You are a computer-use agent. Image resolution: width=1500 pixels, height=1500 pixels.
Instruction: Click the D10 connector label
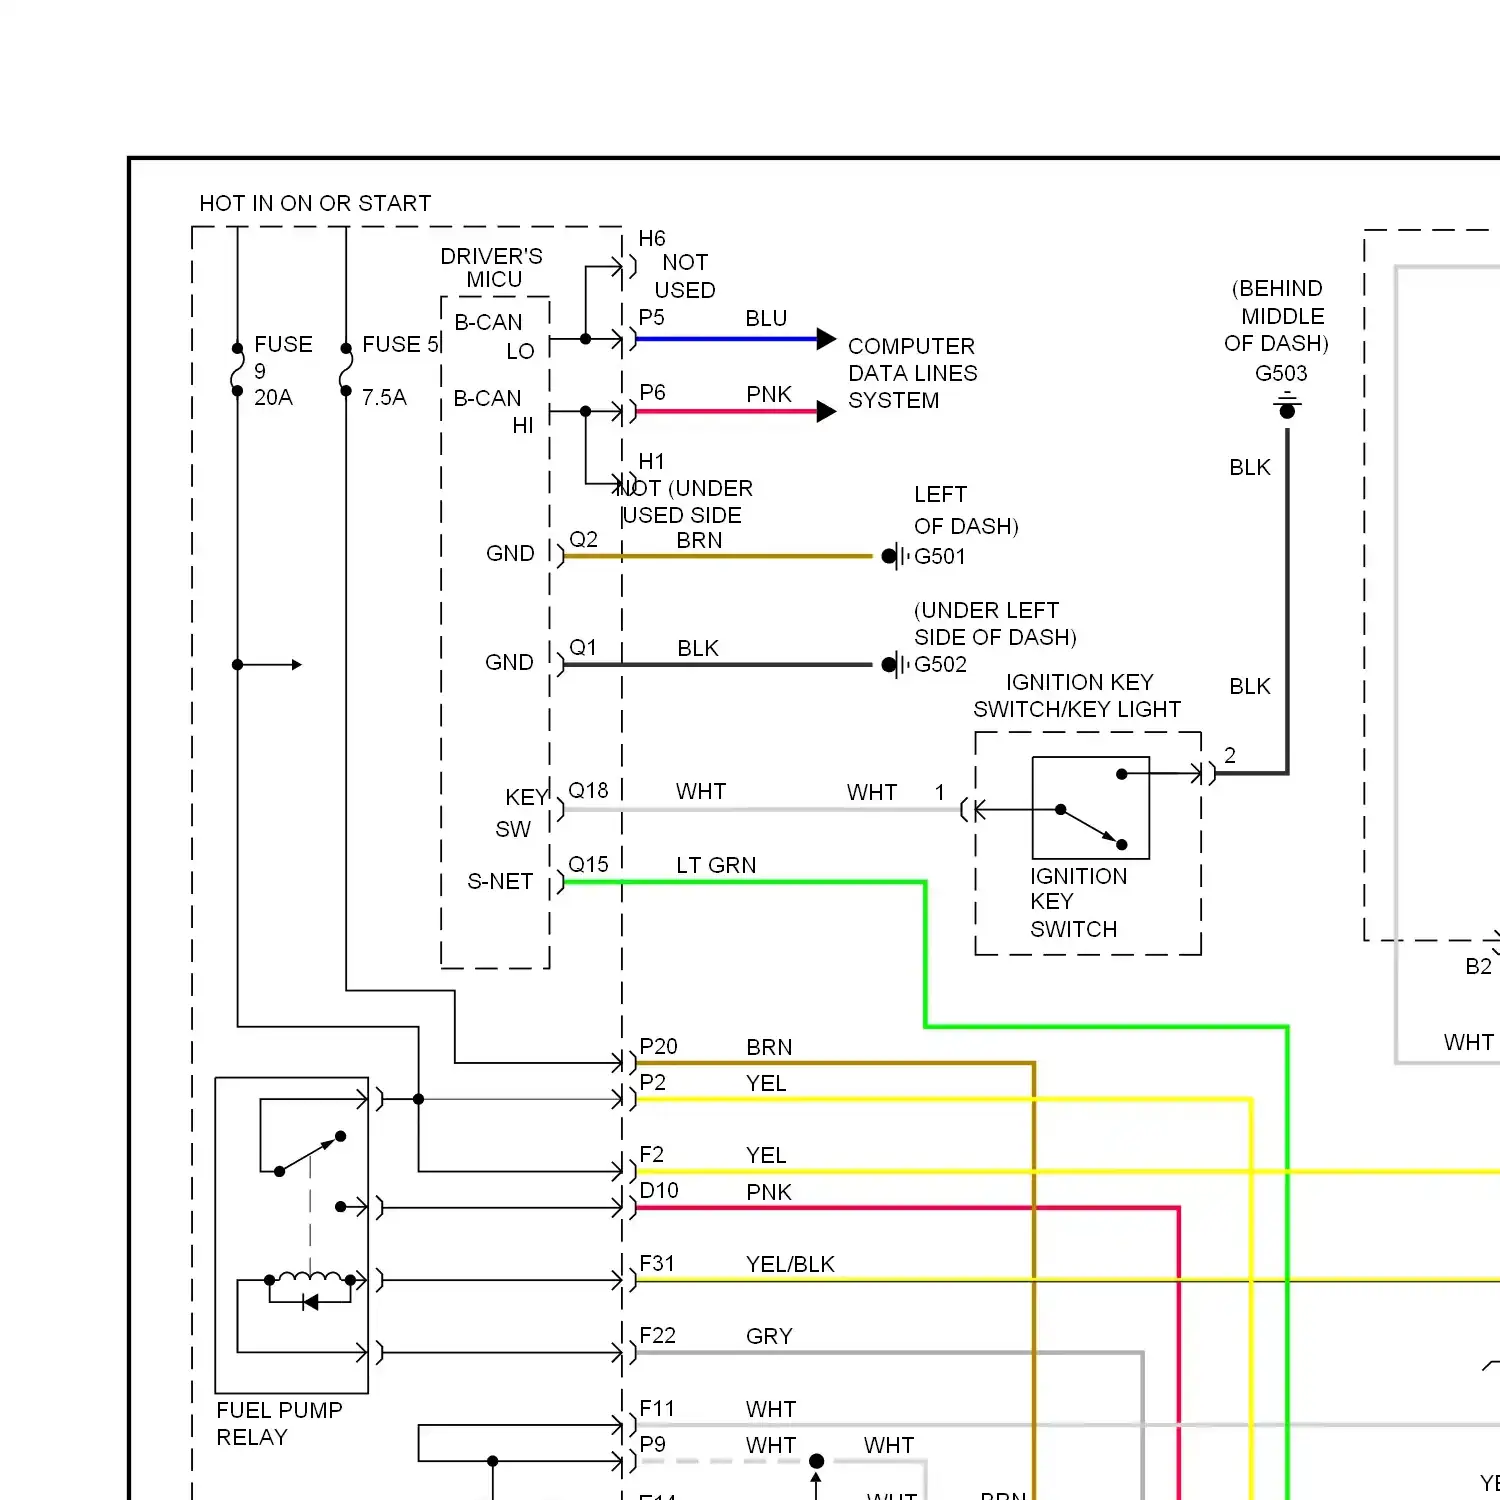659,1190
